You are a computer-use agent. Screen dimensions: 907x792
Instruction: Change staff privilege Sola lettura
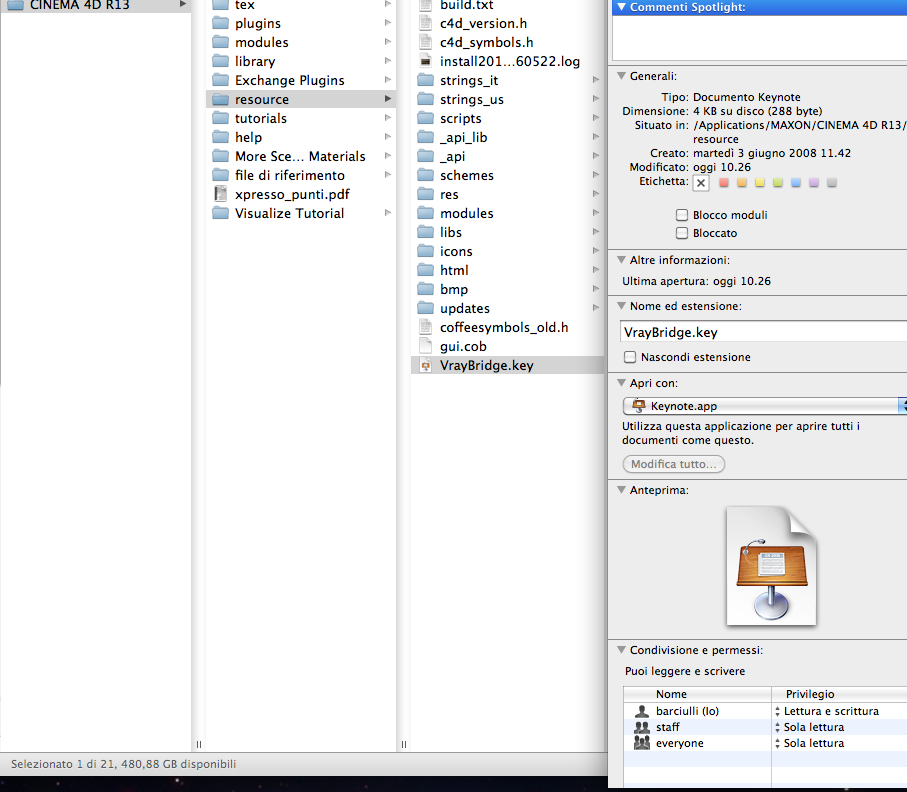tap(810, 727)
